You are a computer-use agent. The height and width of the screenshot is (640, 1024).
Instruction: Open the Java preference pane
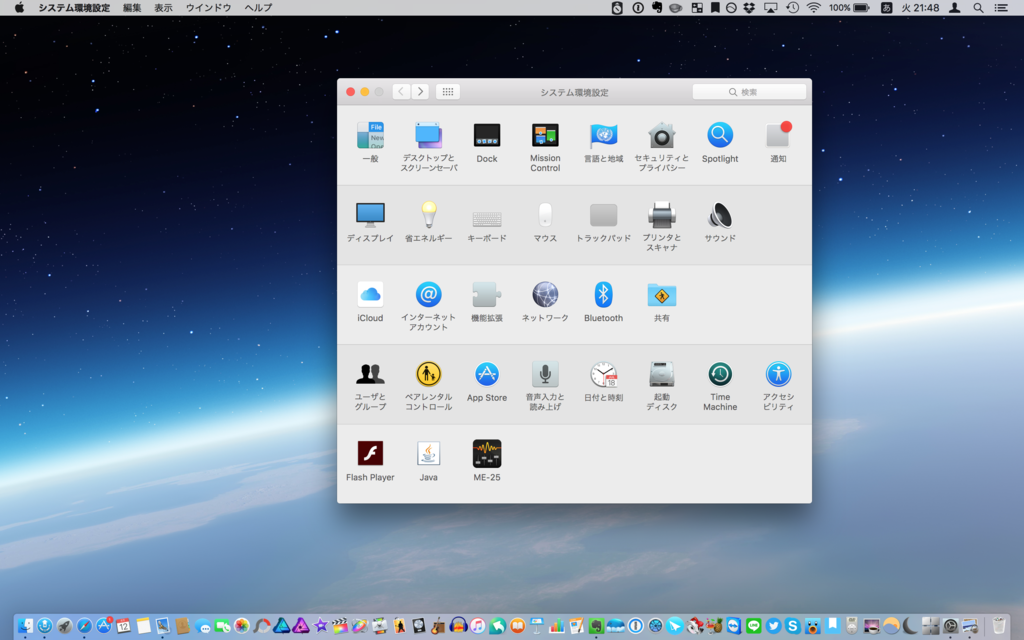pos(428,461)
